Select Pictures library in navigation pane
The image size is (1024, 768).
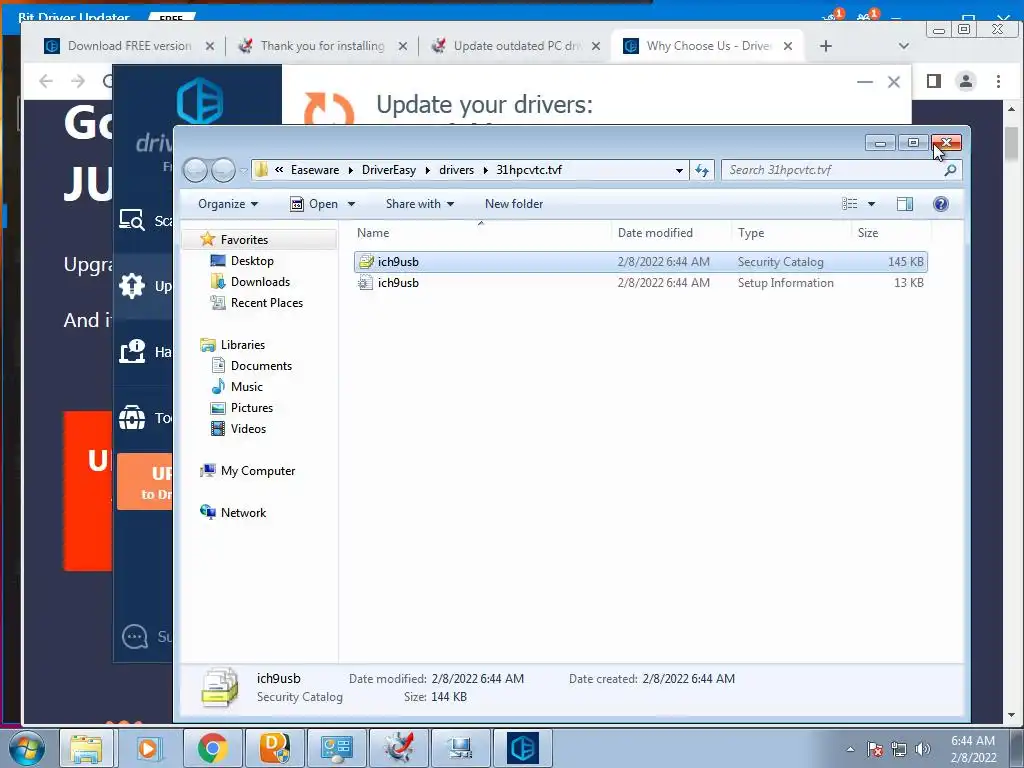pyautogui.click(x=251, y=408)
